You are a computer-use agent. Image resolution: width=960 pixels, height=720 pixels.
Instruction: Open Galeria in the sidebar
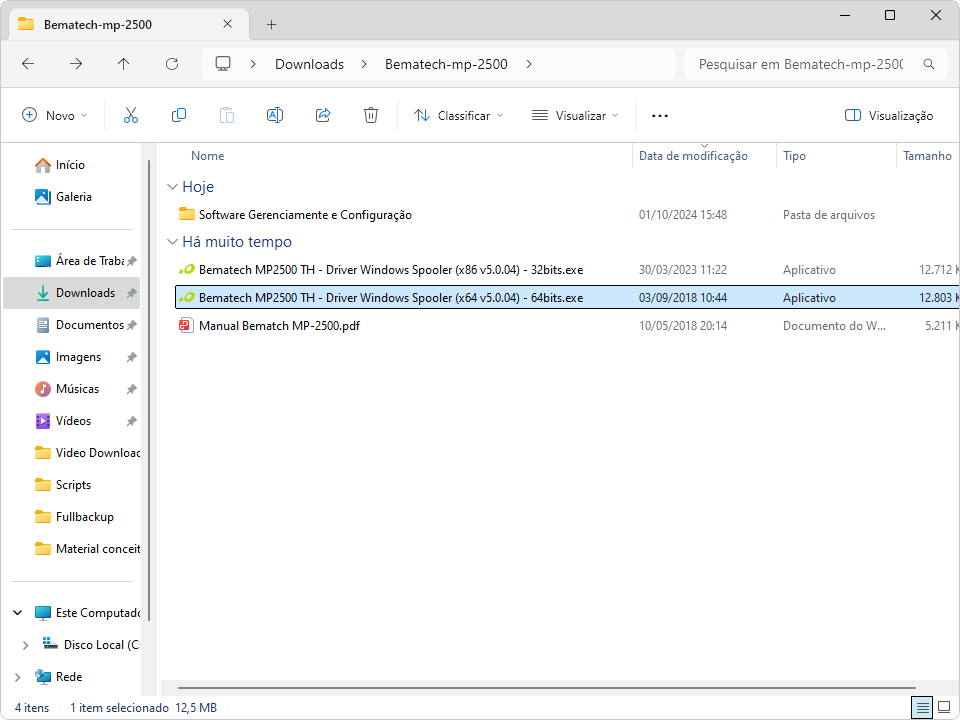(64, 197)
